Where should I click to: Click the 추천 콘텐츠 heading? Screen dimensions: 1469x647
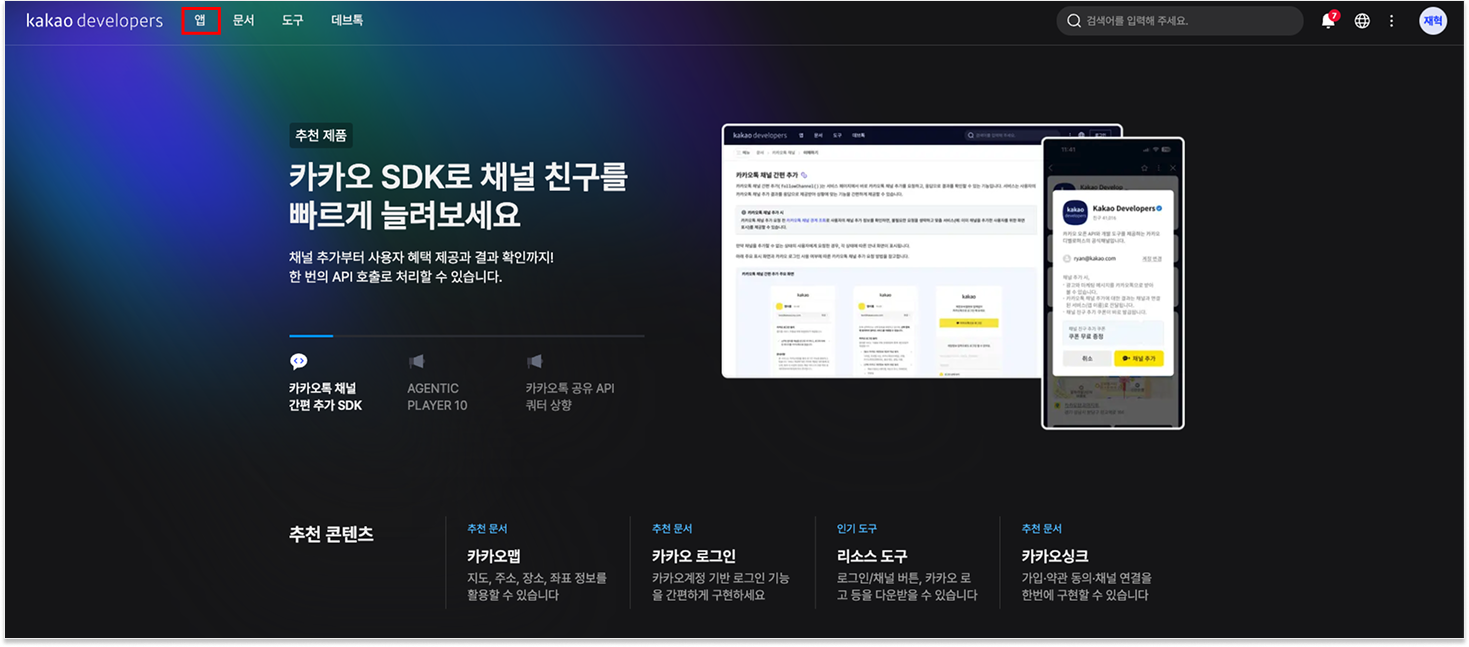pyautogui.click(x=331, y=534)
